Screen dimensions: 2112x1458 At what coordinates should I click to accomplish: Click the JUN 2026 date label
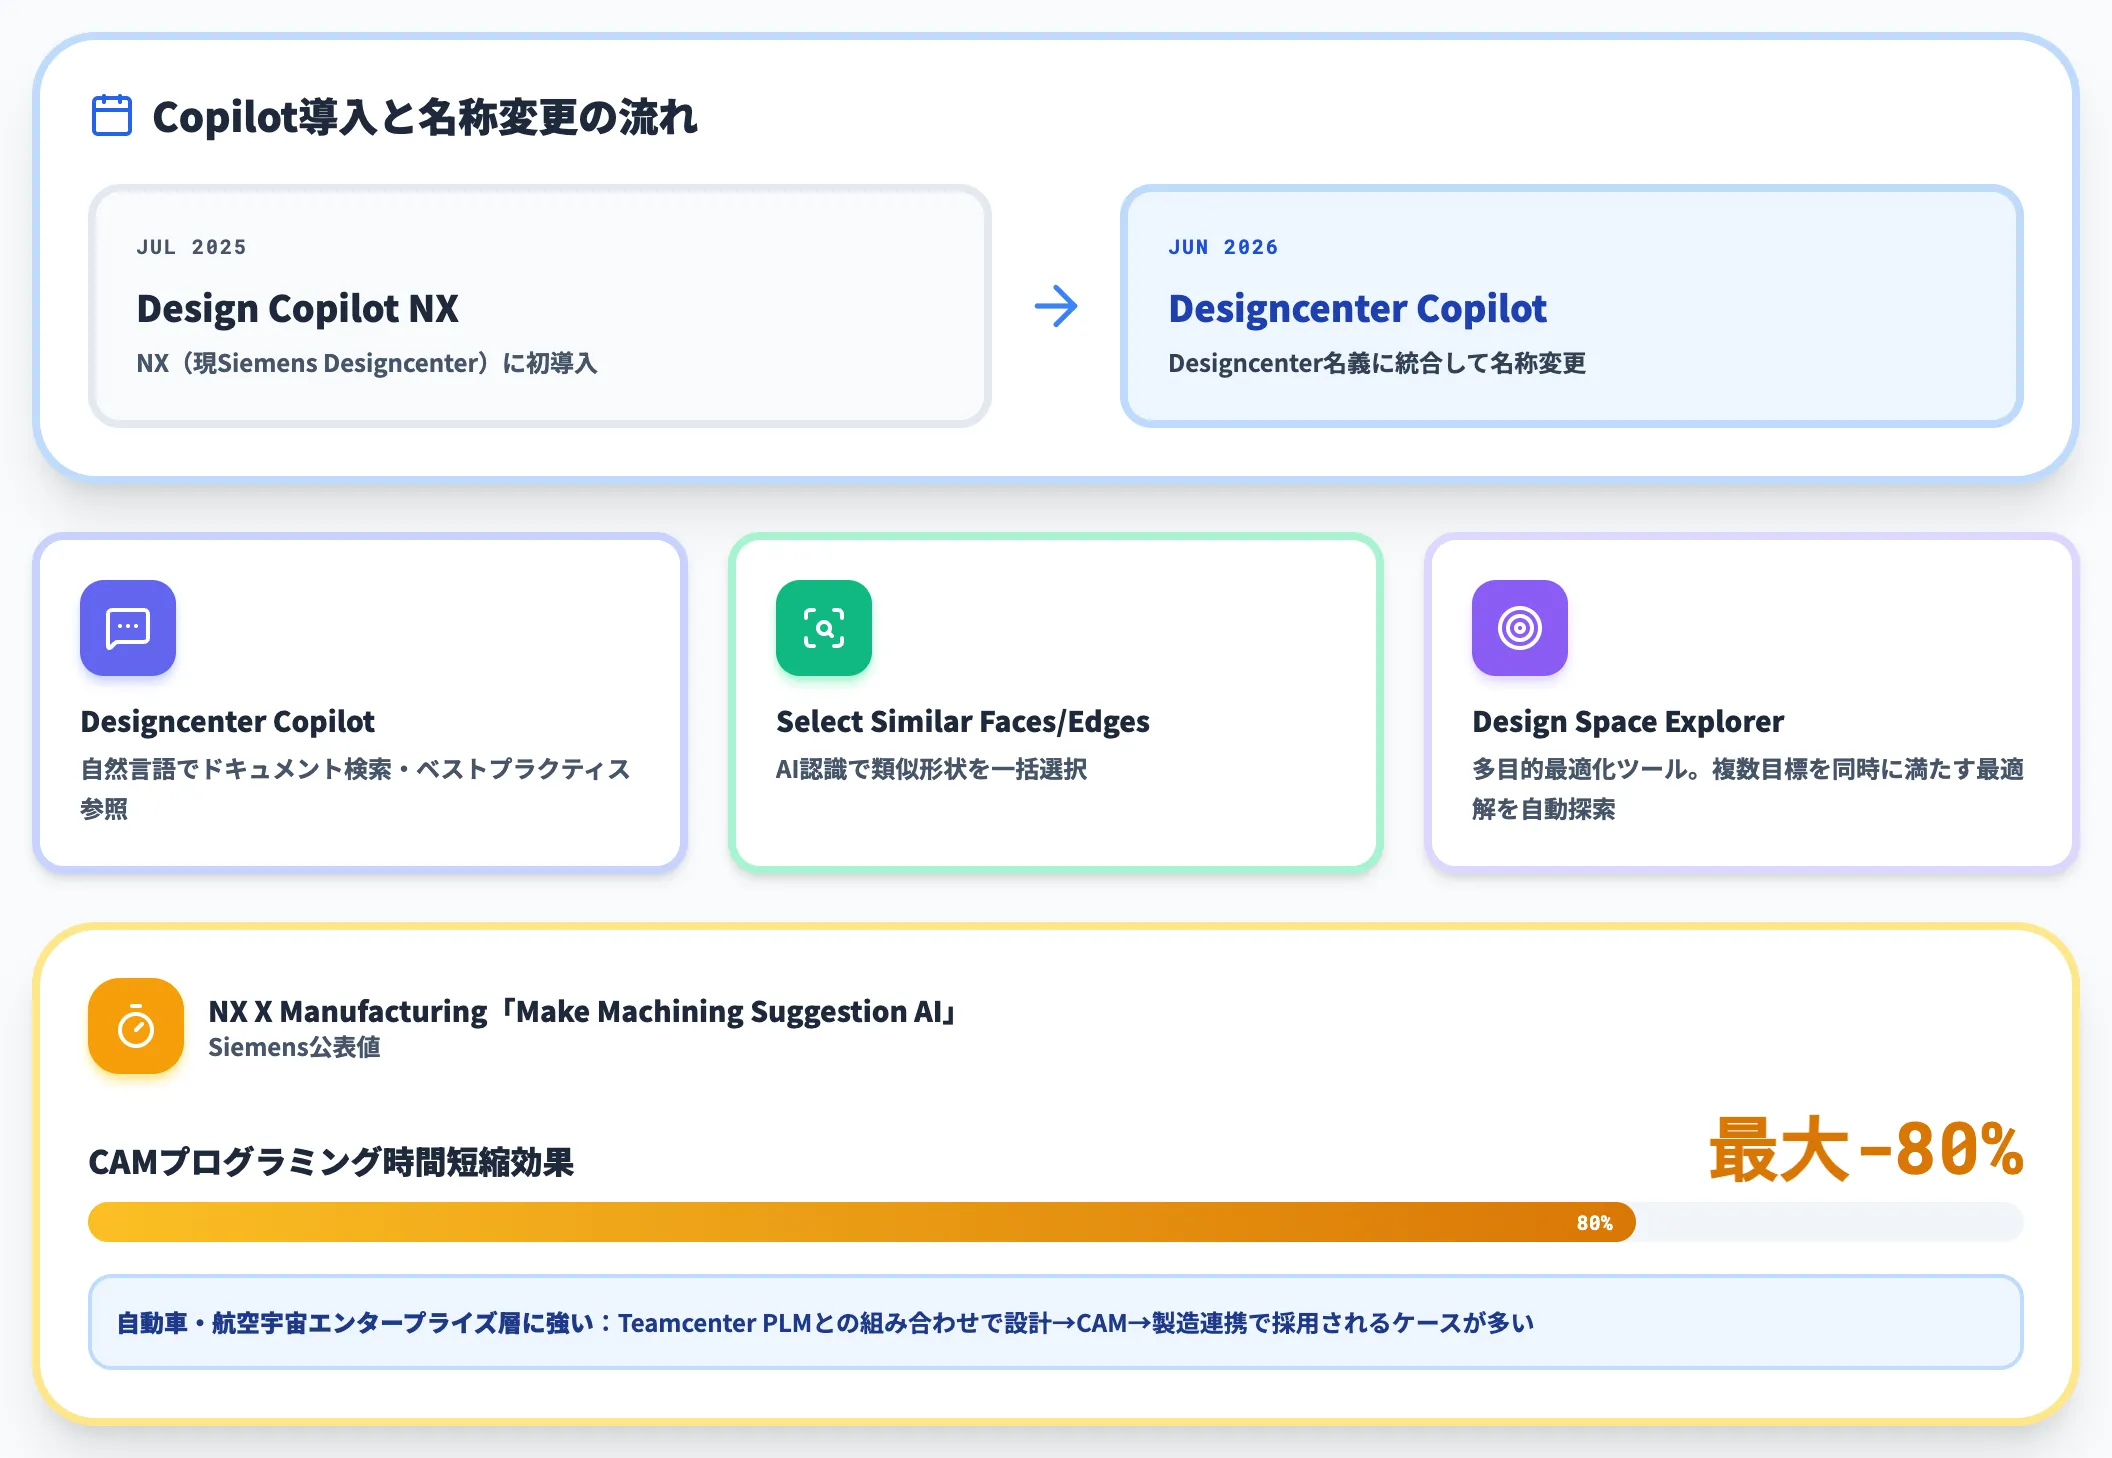[1224, 247]
